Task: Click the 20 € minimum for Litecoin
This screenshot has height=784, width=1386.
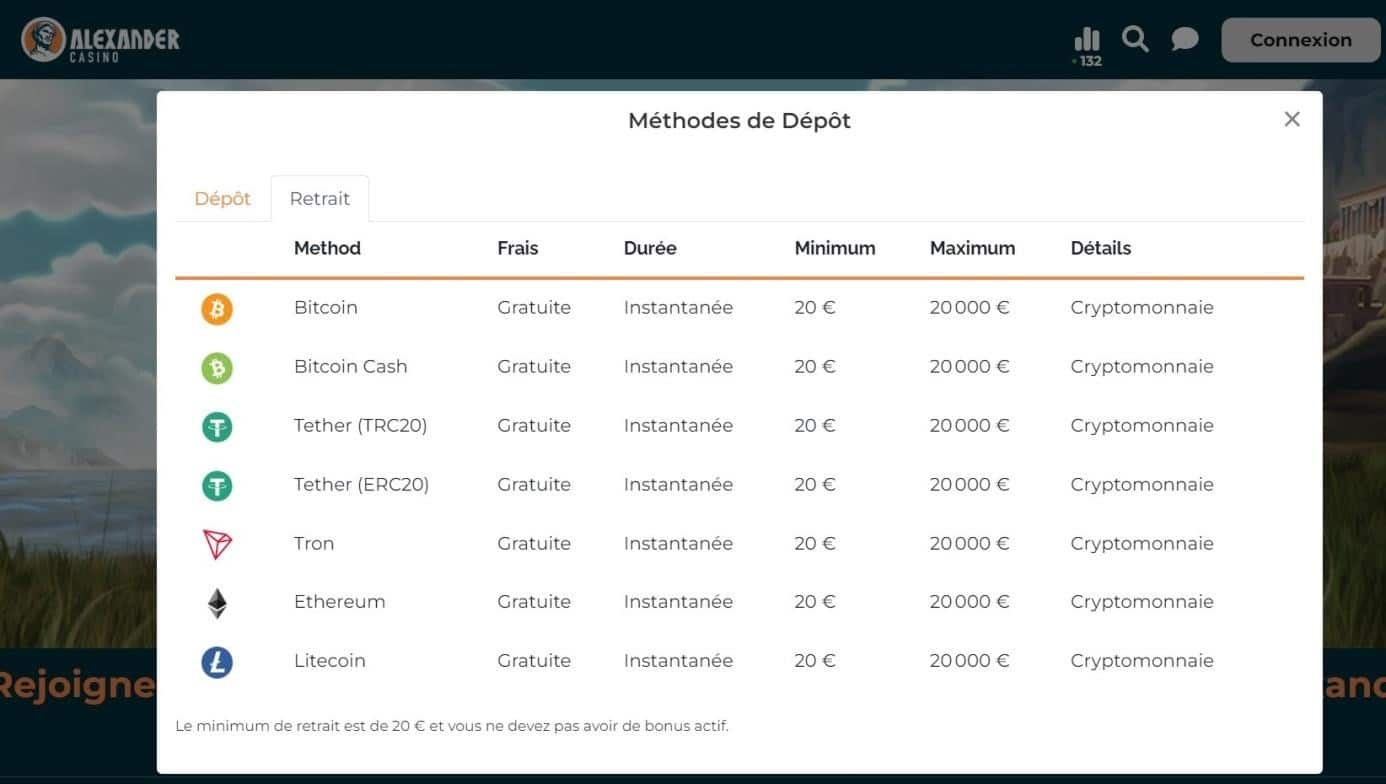Action: point(815,660)
